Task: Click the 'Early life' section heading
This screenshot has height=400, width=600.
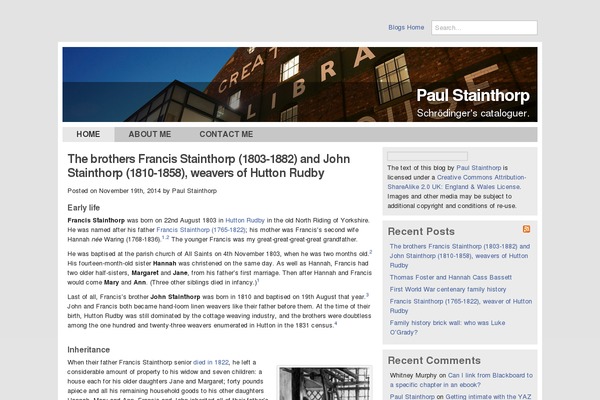Action: (83, 208)
